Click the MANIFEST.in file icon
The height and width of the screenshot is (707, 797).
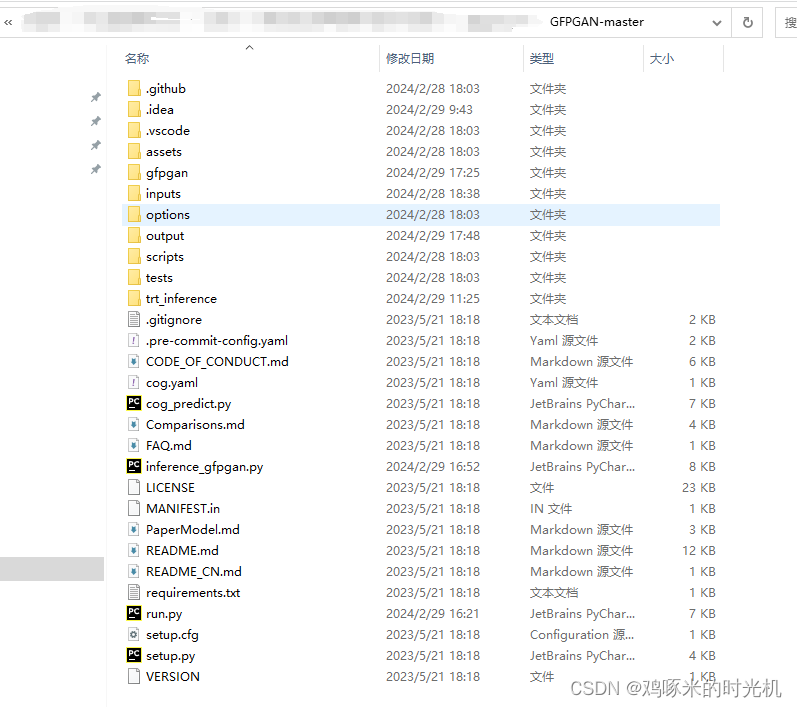(x=134, y=508)
